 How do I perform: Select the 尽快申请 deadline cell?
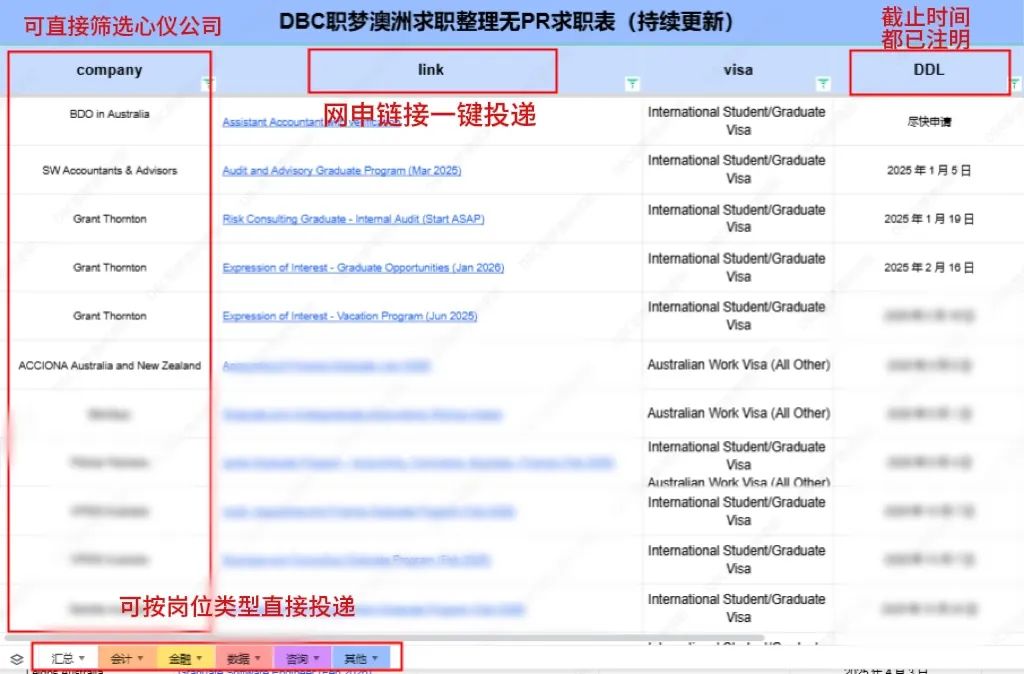(929, 122)
